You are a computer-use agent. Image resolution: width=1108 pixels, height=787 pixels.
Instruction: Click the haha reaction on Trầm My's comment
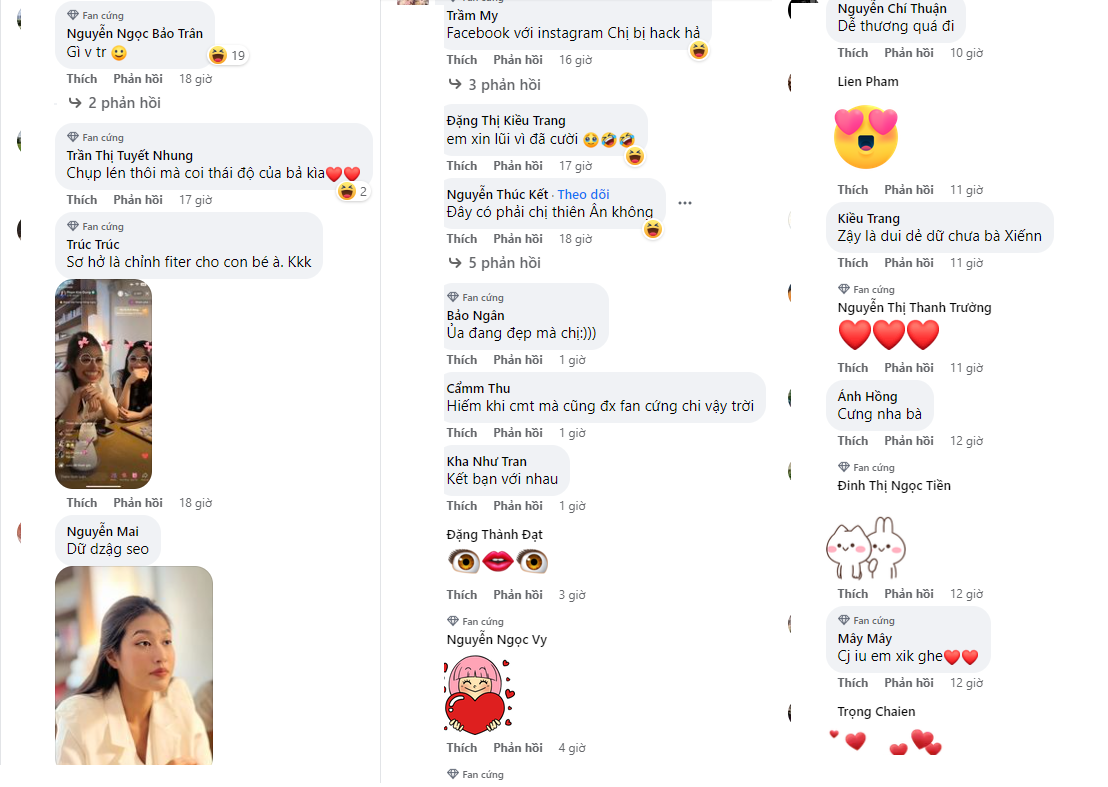pyautogui.click(x=698, y=51)
